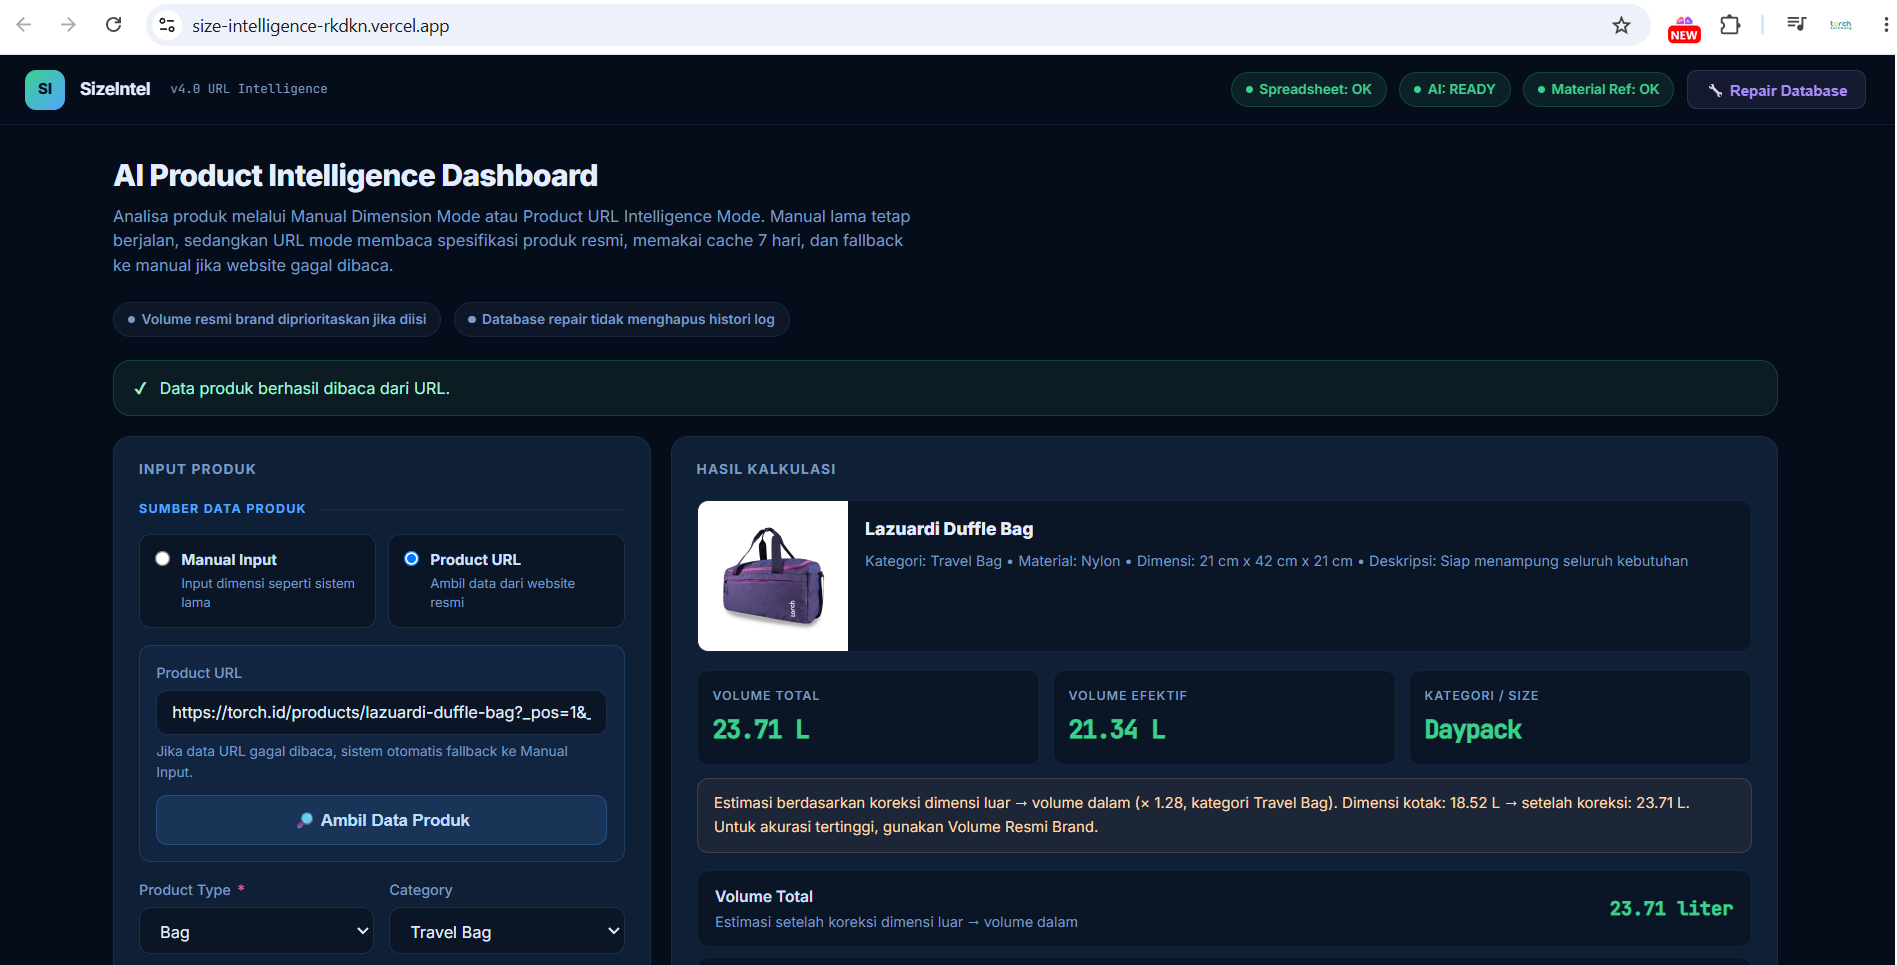Open the Chrome three-dot menu
The height and width of the screenshot is (965, 1897).
tap(1885, 25)
